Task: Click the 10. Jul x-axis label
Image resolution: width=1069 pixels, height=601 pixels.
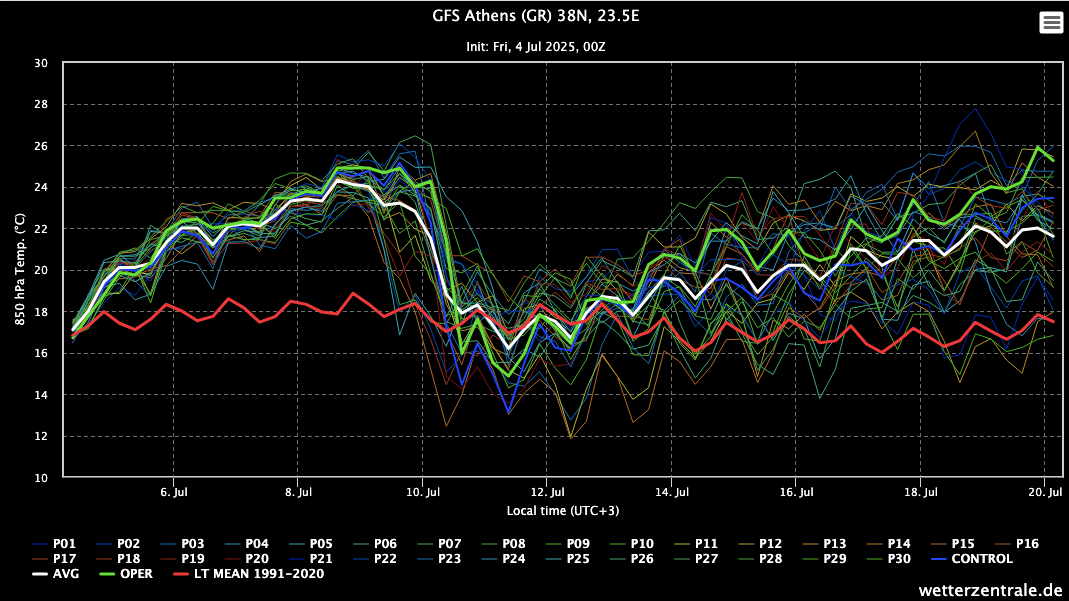Action: click(x=423, y=492)
